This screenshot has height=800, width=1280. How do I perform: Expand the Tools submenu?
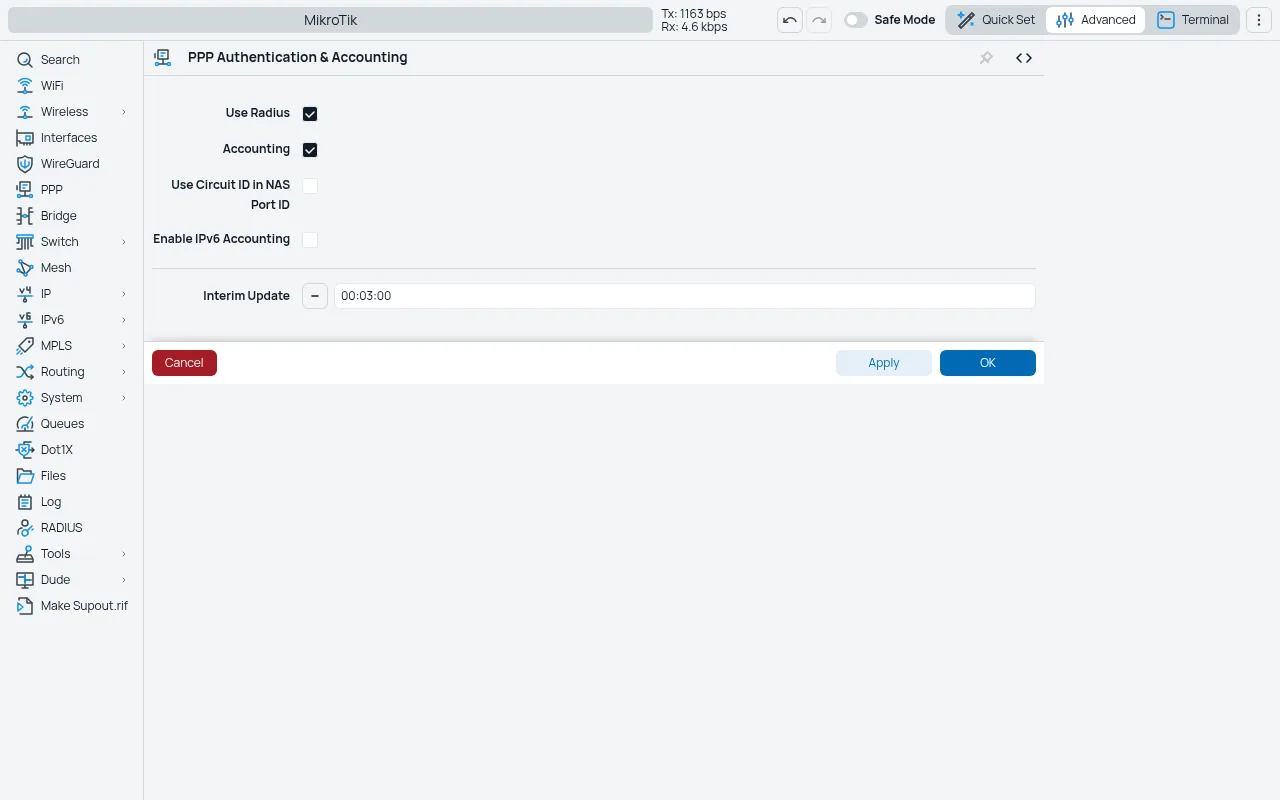124,554
